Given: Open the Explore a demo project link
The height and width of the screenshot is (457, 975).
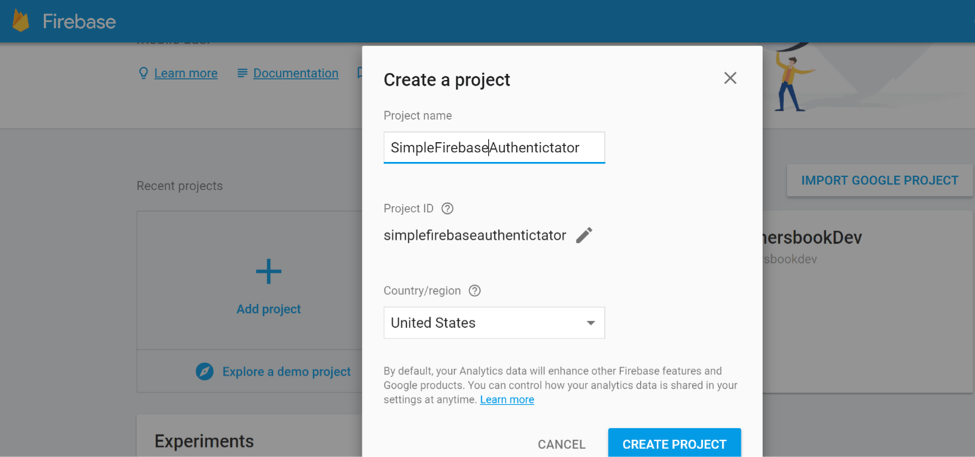Looking at the screenshot, I should coord(286,371).
